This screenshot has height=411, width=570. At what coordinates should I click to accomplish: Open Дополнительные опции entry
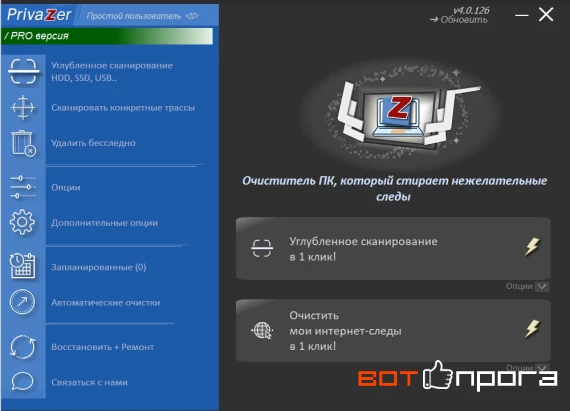click(105, 223)
